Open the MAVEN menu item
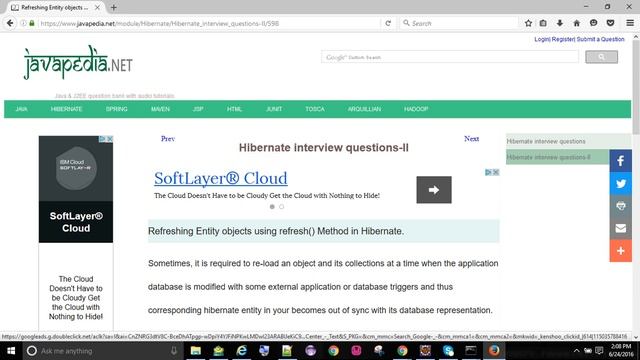The height and width of the screenshot is (360, 640). (x=160, y=109)
